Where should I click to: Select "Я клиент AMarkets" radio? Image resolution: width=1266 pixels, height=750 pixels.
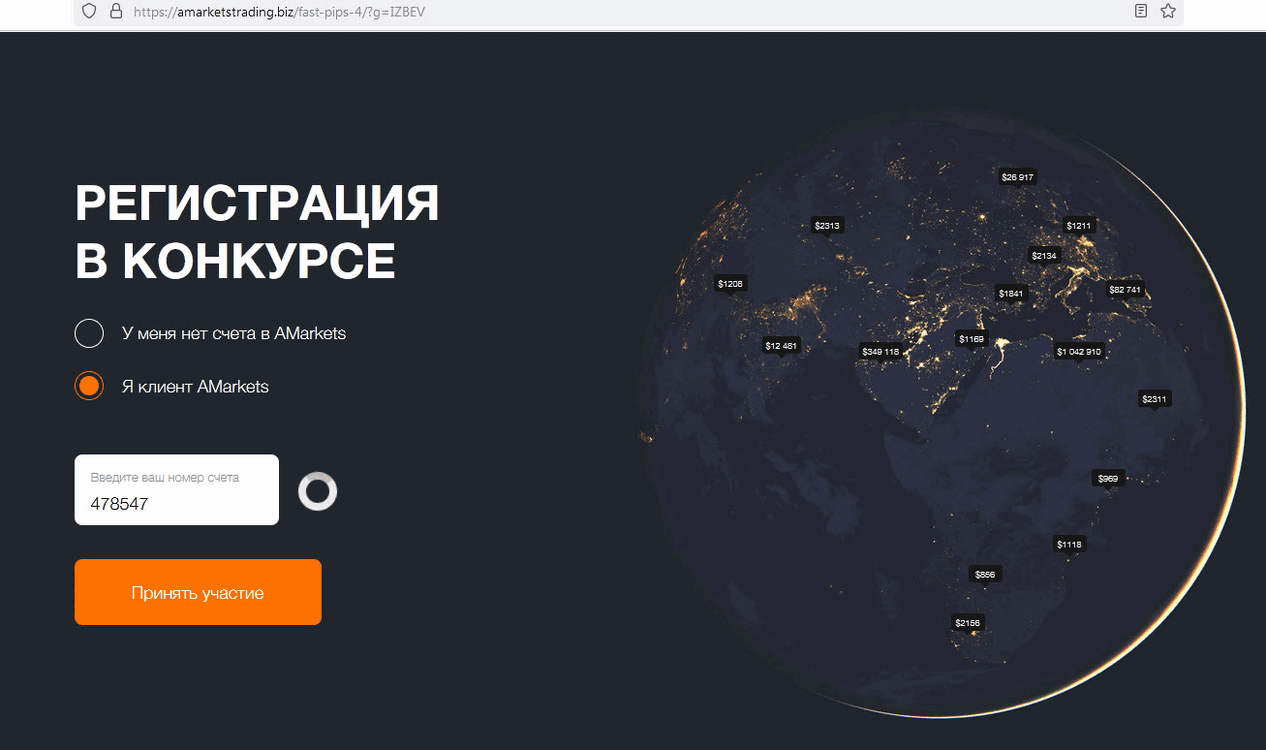pos(89,386)
